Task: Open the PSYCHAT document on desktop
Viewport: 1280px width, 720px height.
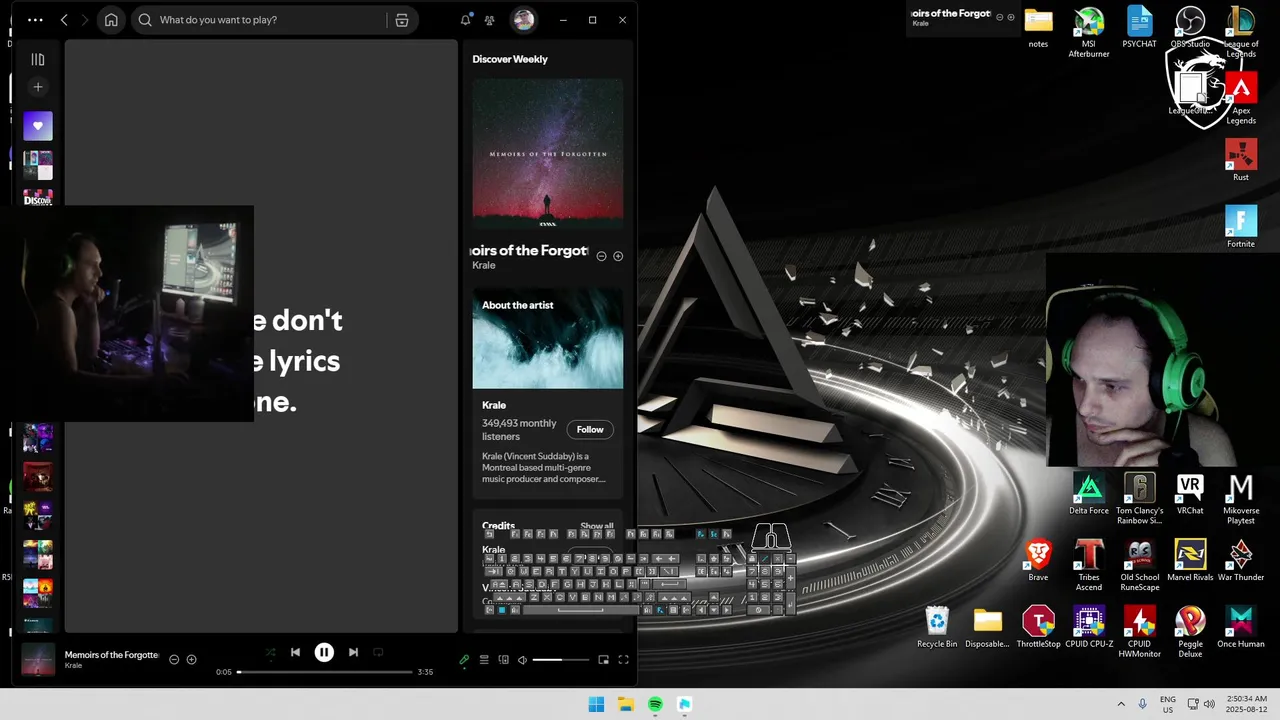Action: [1139, 28]
